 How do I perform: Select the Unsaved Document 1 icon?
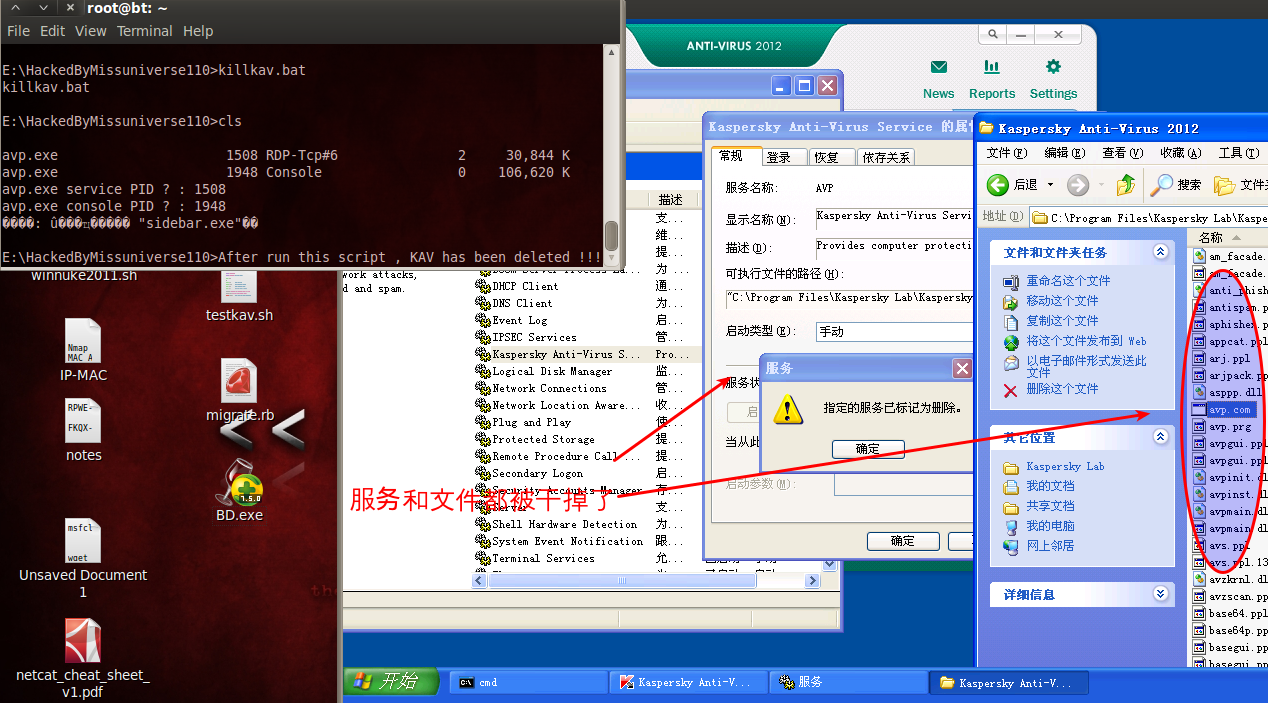[83, 557]
